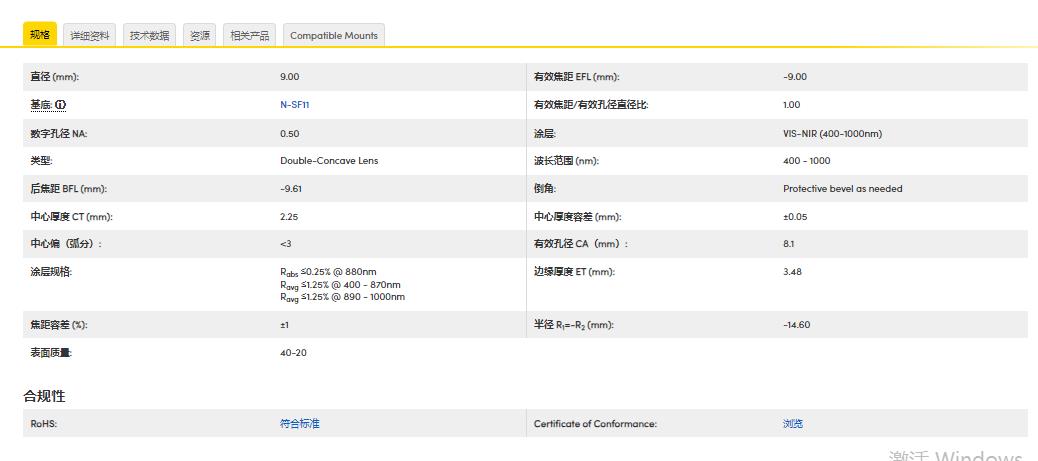
Task: Click the 倒角 label
Action: [x=545, y=189]
